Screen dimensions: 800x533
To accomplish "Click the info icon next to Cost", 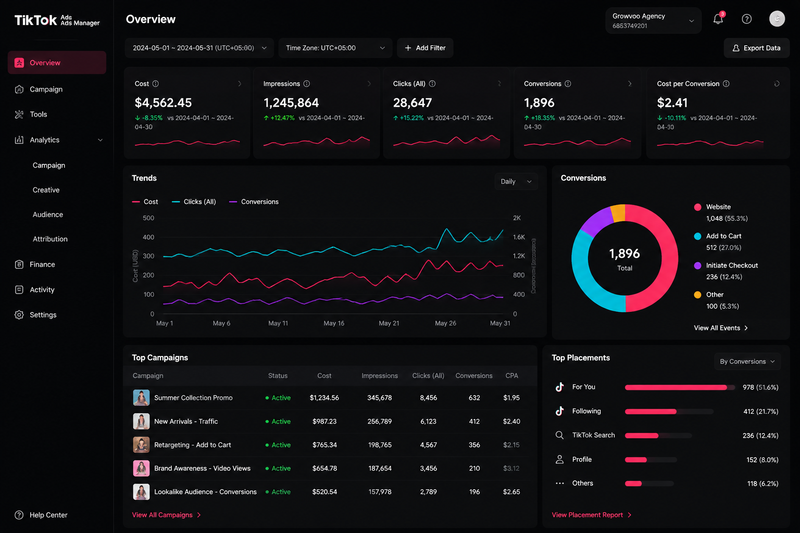I will coord(156,84).
